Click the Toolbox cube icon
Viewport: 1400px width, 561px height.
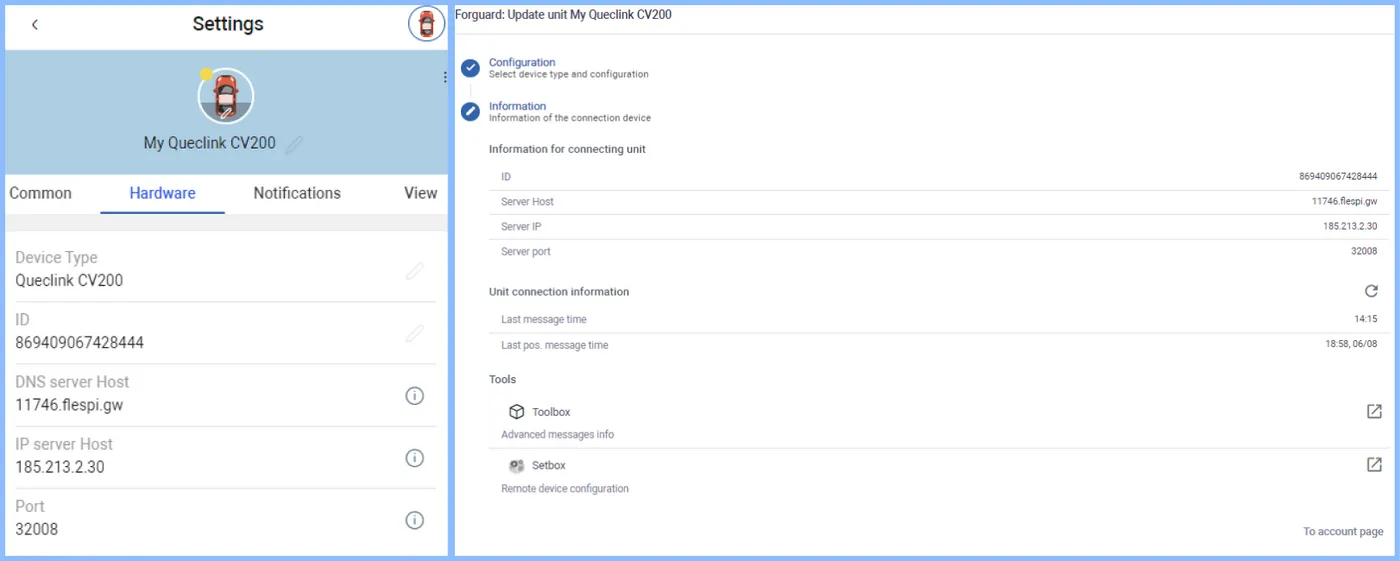[x=517, y=412]
